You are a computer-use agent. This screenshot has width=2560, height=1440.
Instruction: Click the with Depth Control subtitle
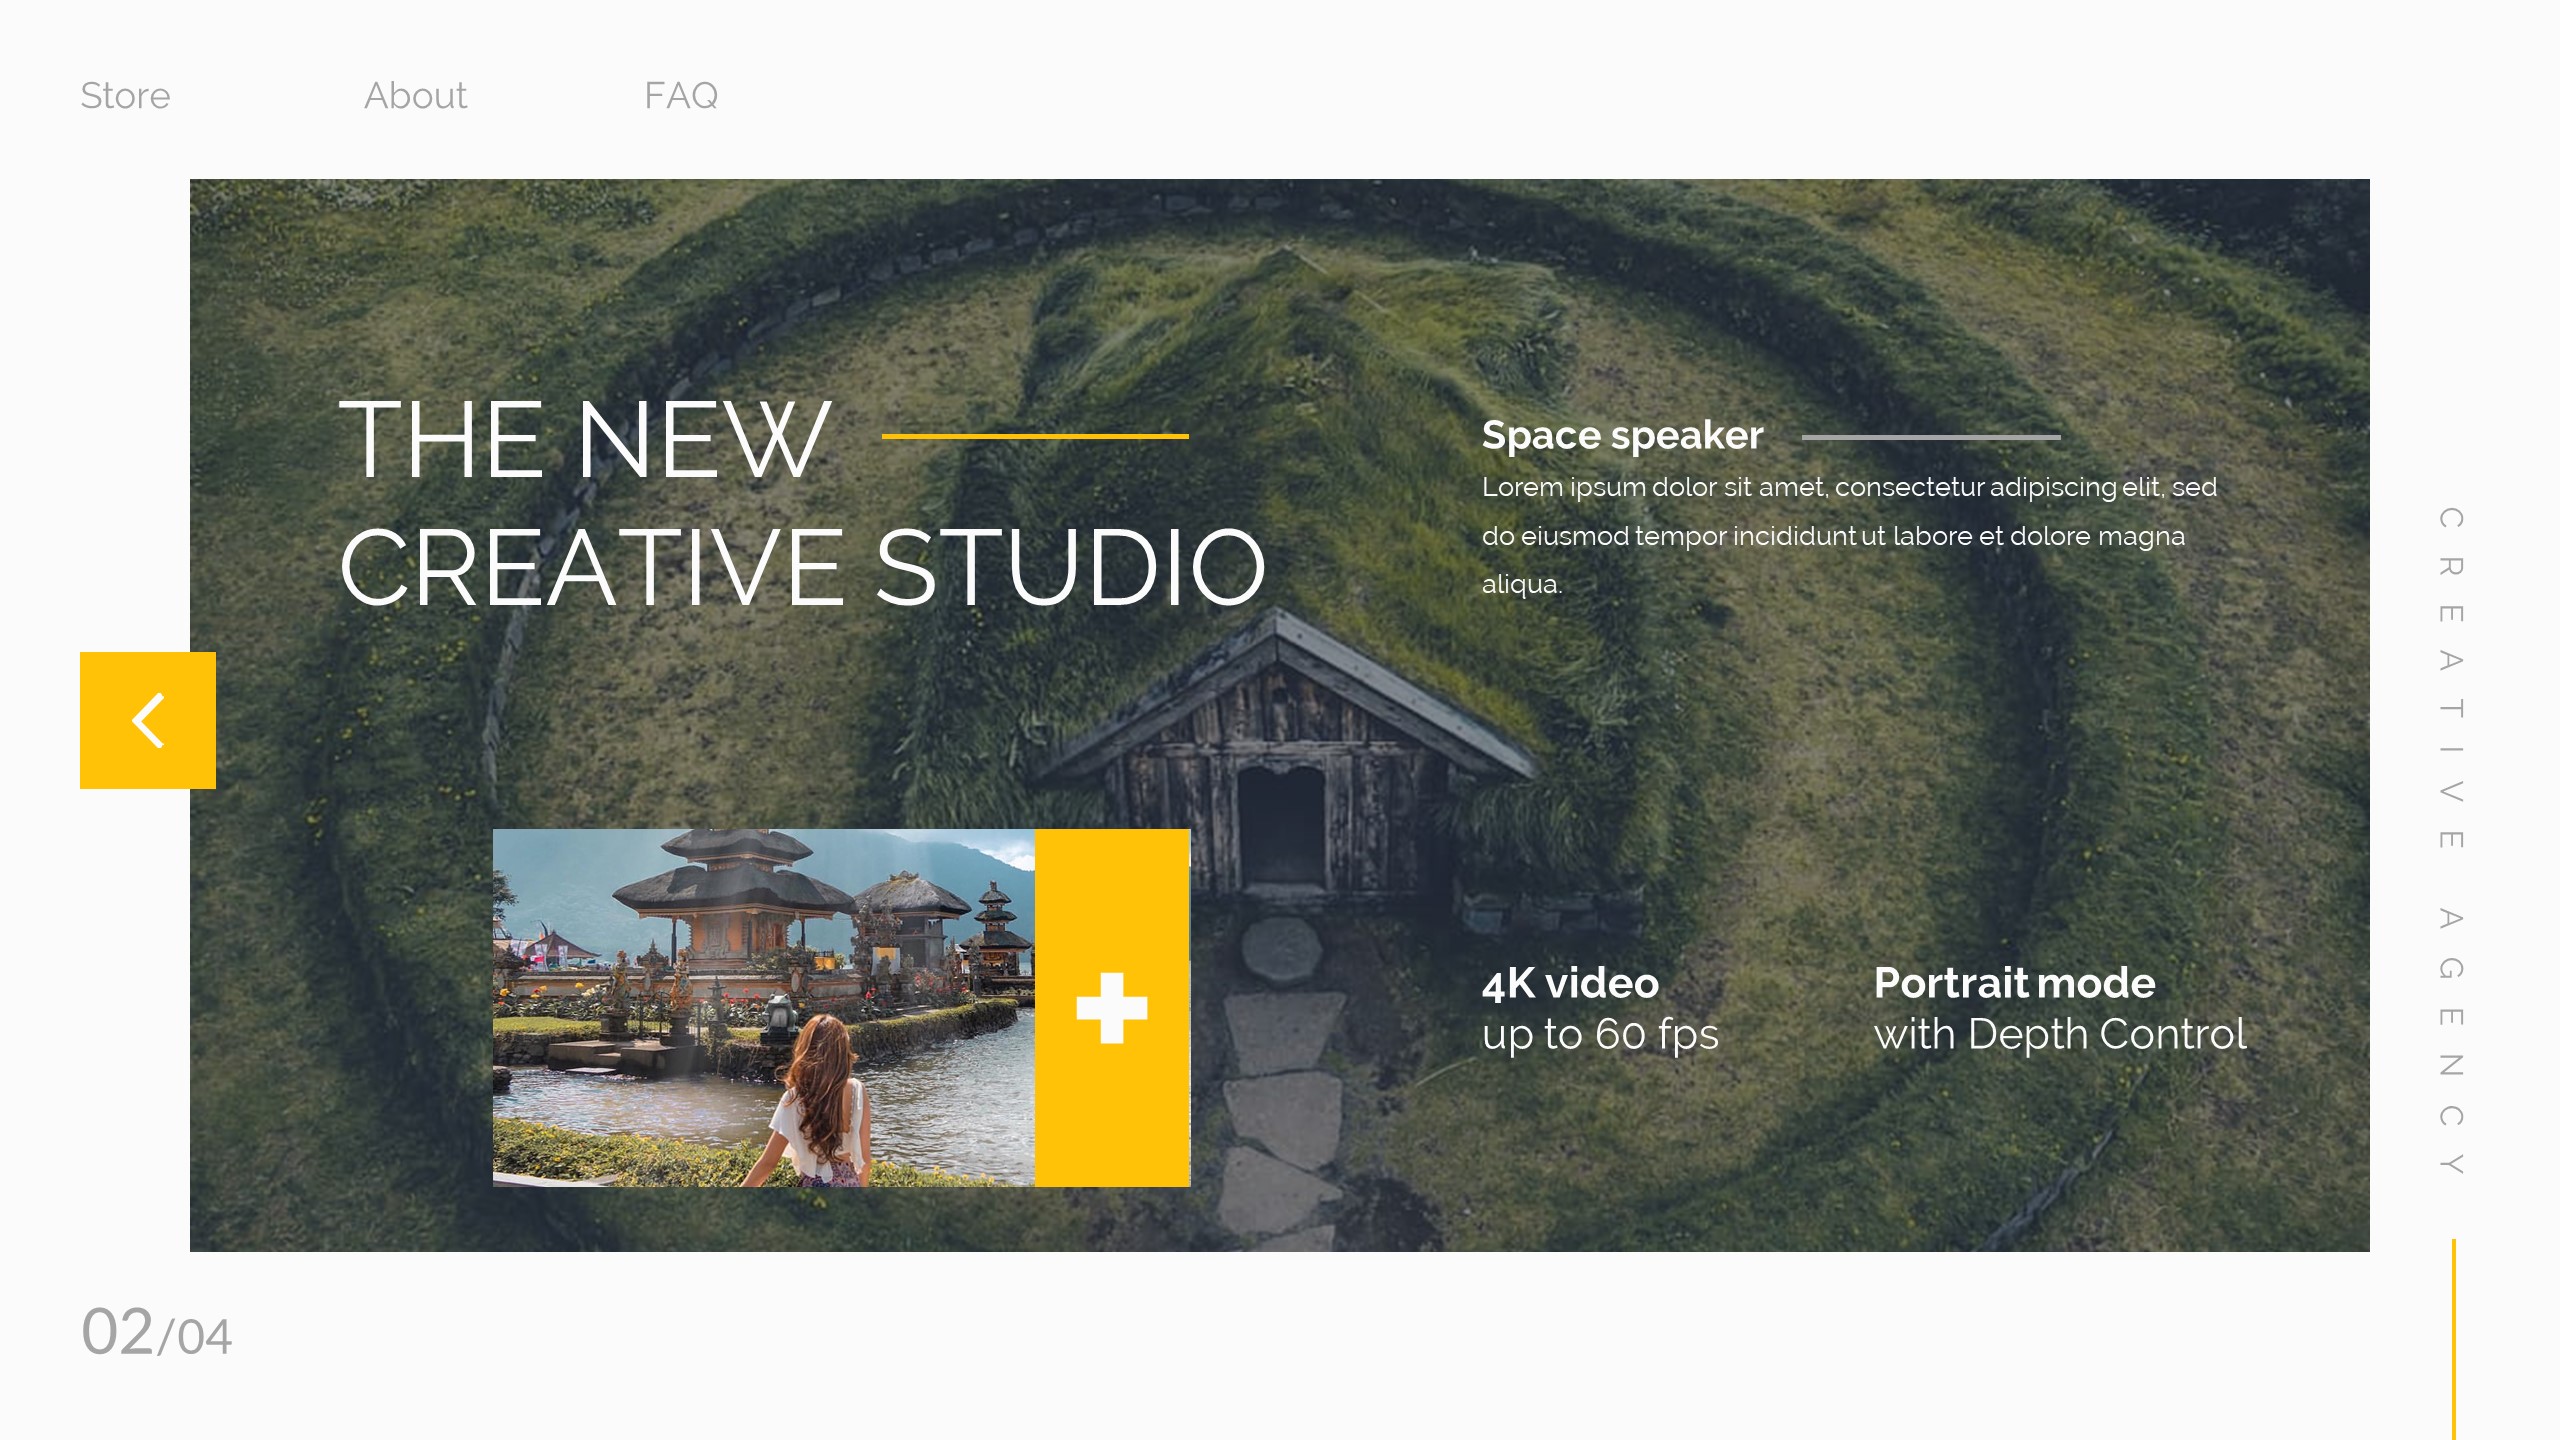[2060, 1035]
